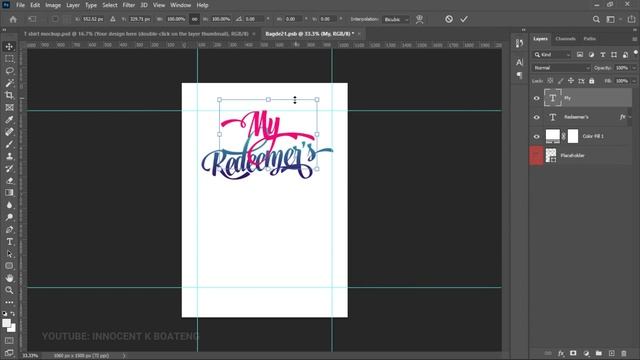This screenshot has height=360, width=640.
Task: Open the Paragraph panel icon
Action: coord(519,75)
